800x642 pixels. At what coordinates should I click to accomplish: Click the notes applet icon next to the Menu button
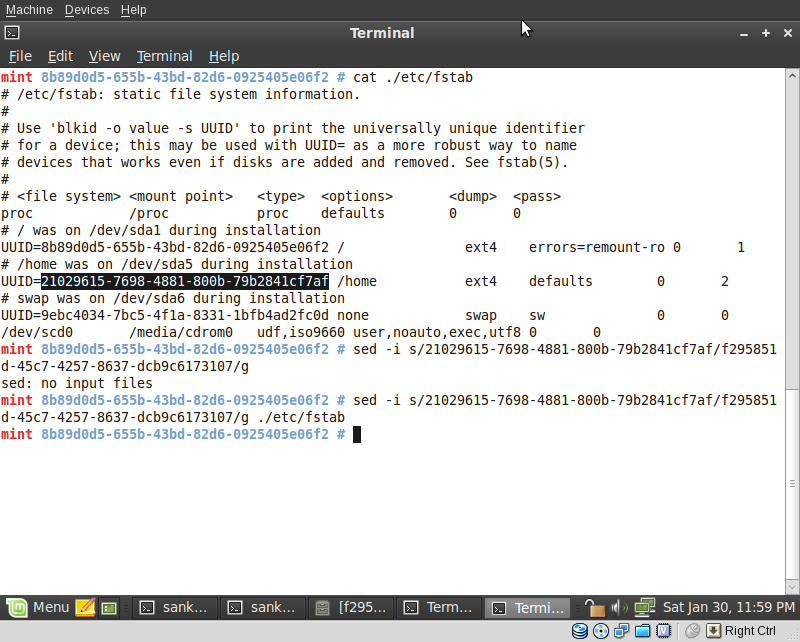point(87,607)
